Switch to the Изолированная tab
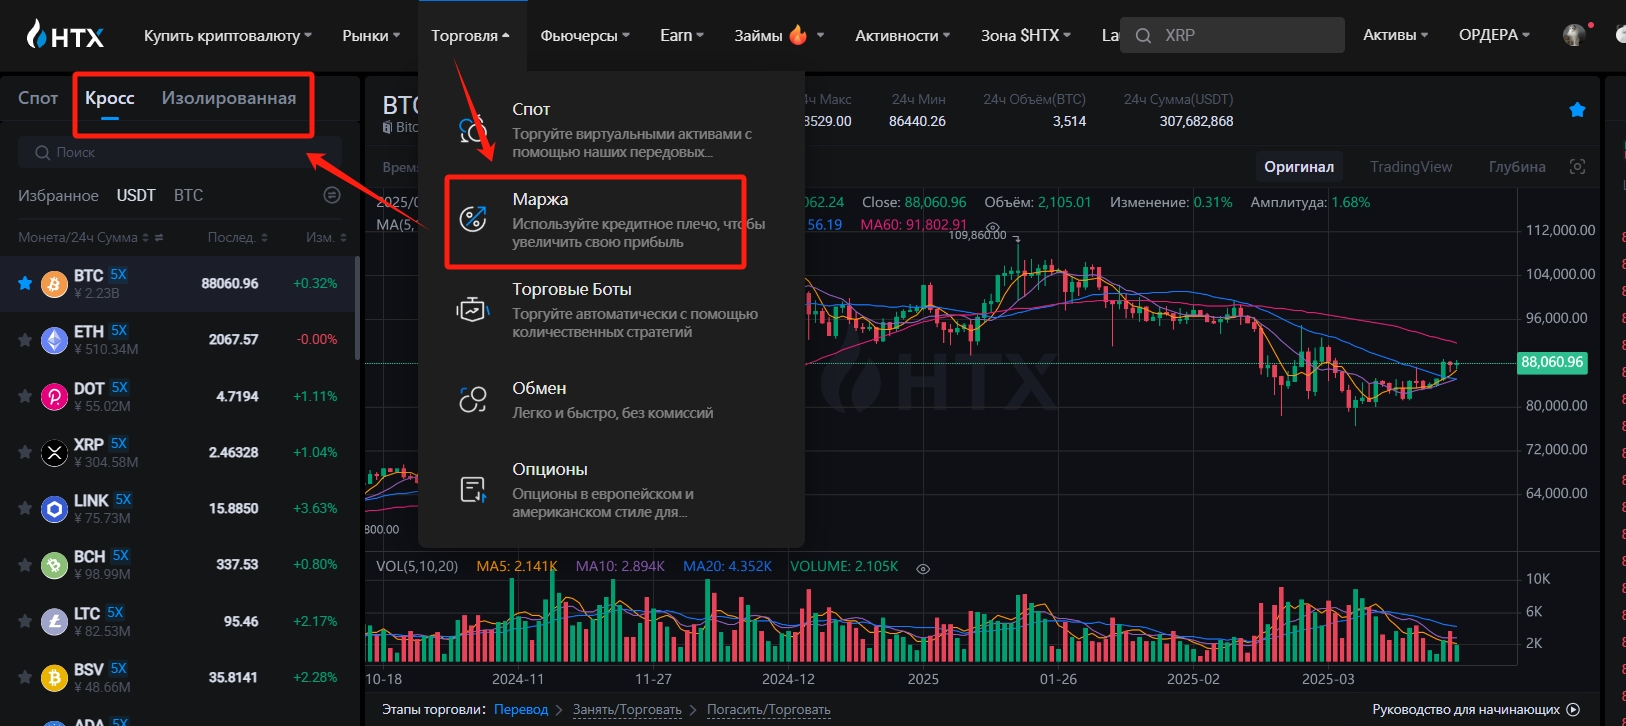This screenshot has width=1626, height=726. coord(228,98)
